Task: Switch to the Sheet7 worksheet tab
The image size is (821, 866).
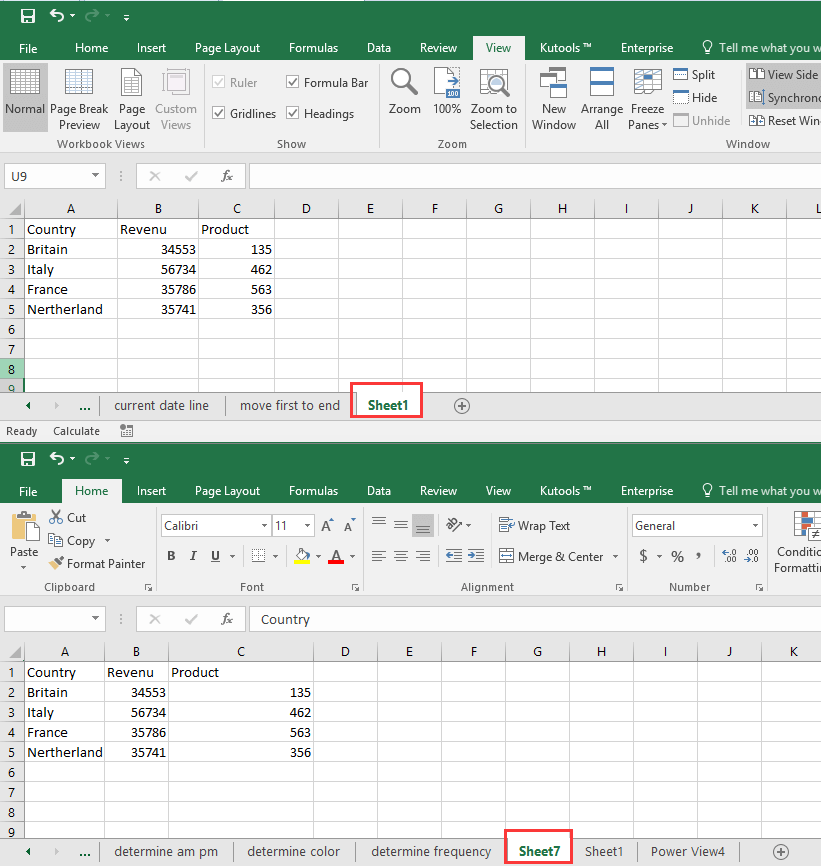Action: 538,852
